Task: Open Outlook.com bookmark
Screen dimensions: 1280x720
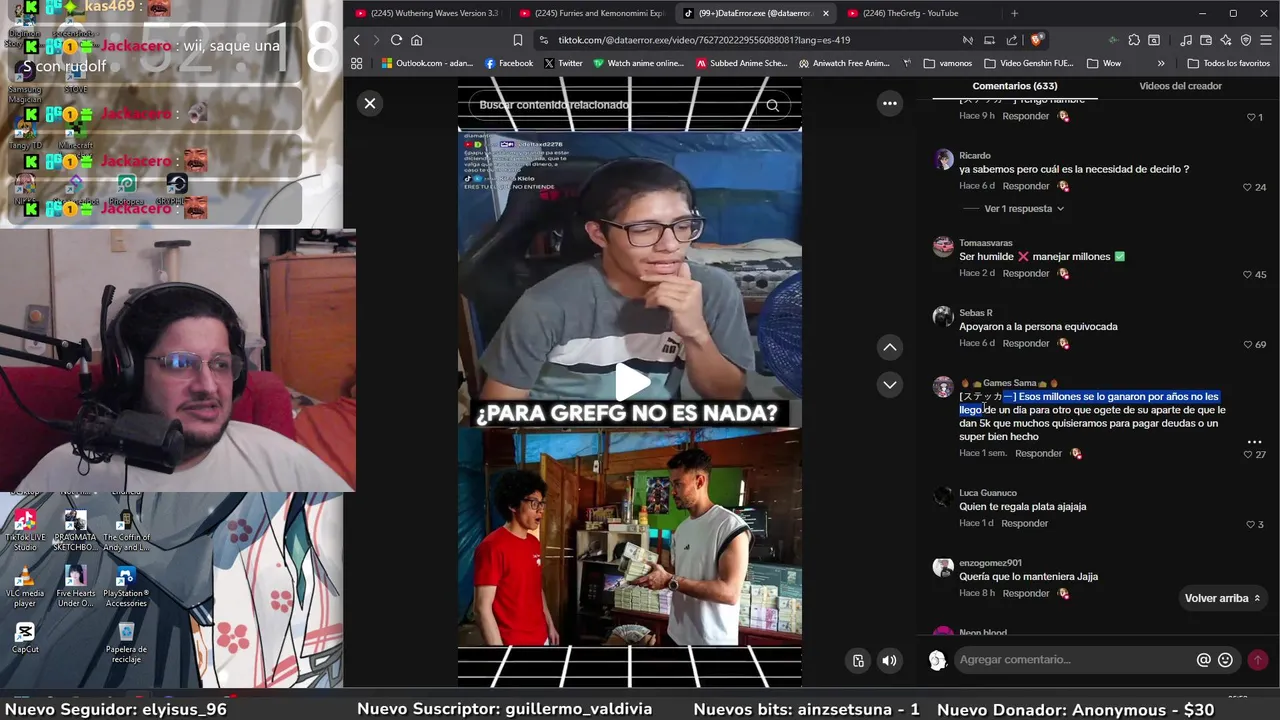Action: tap(427, 63)
